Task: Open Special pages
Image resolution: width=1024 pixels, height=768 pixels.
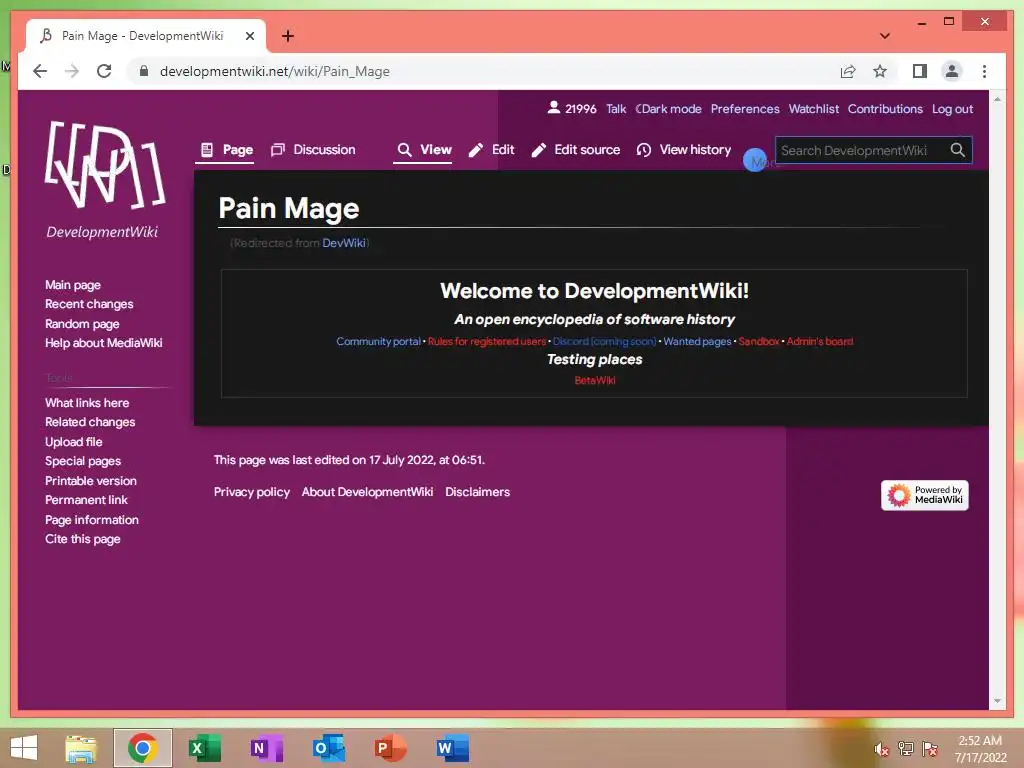Action: [83, 461]
